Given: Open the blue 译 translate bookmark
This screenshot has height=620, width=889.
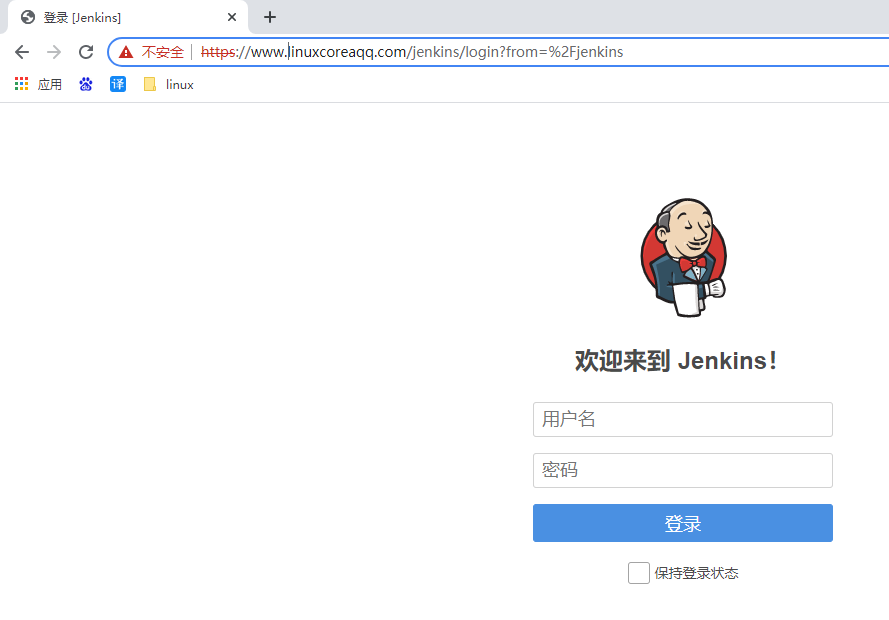Looking at the screenshot, I should [118, 84].
